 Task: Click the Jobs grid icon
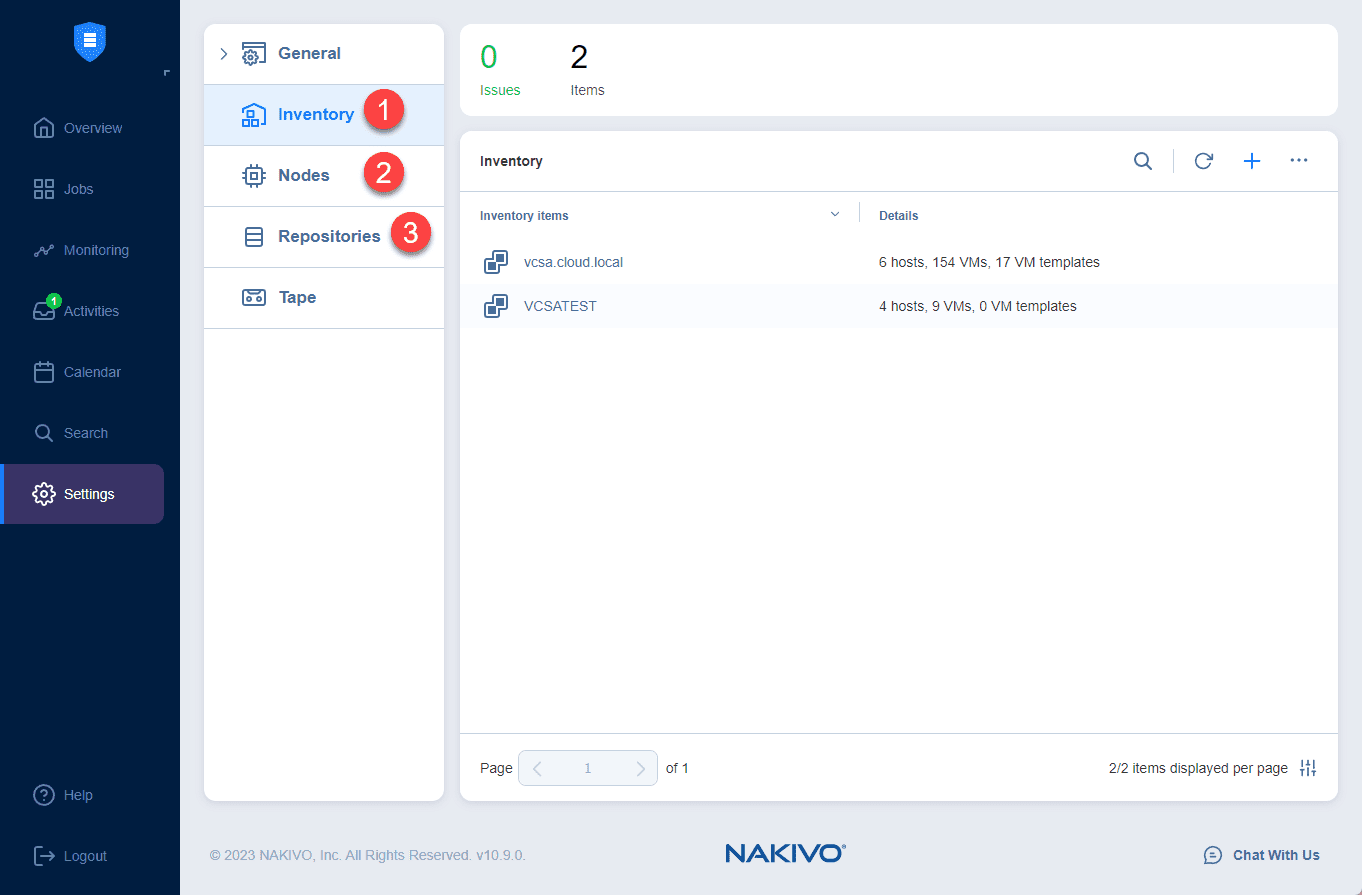tap(44, 189)
